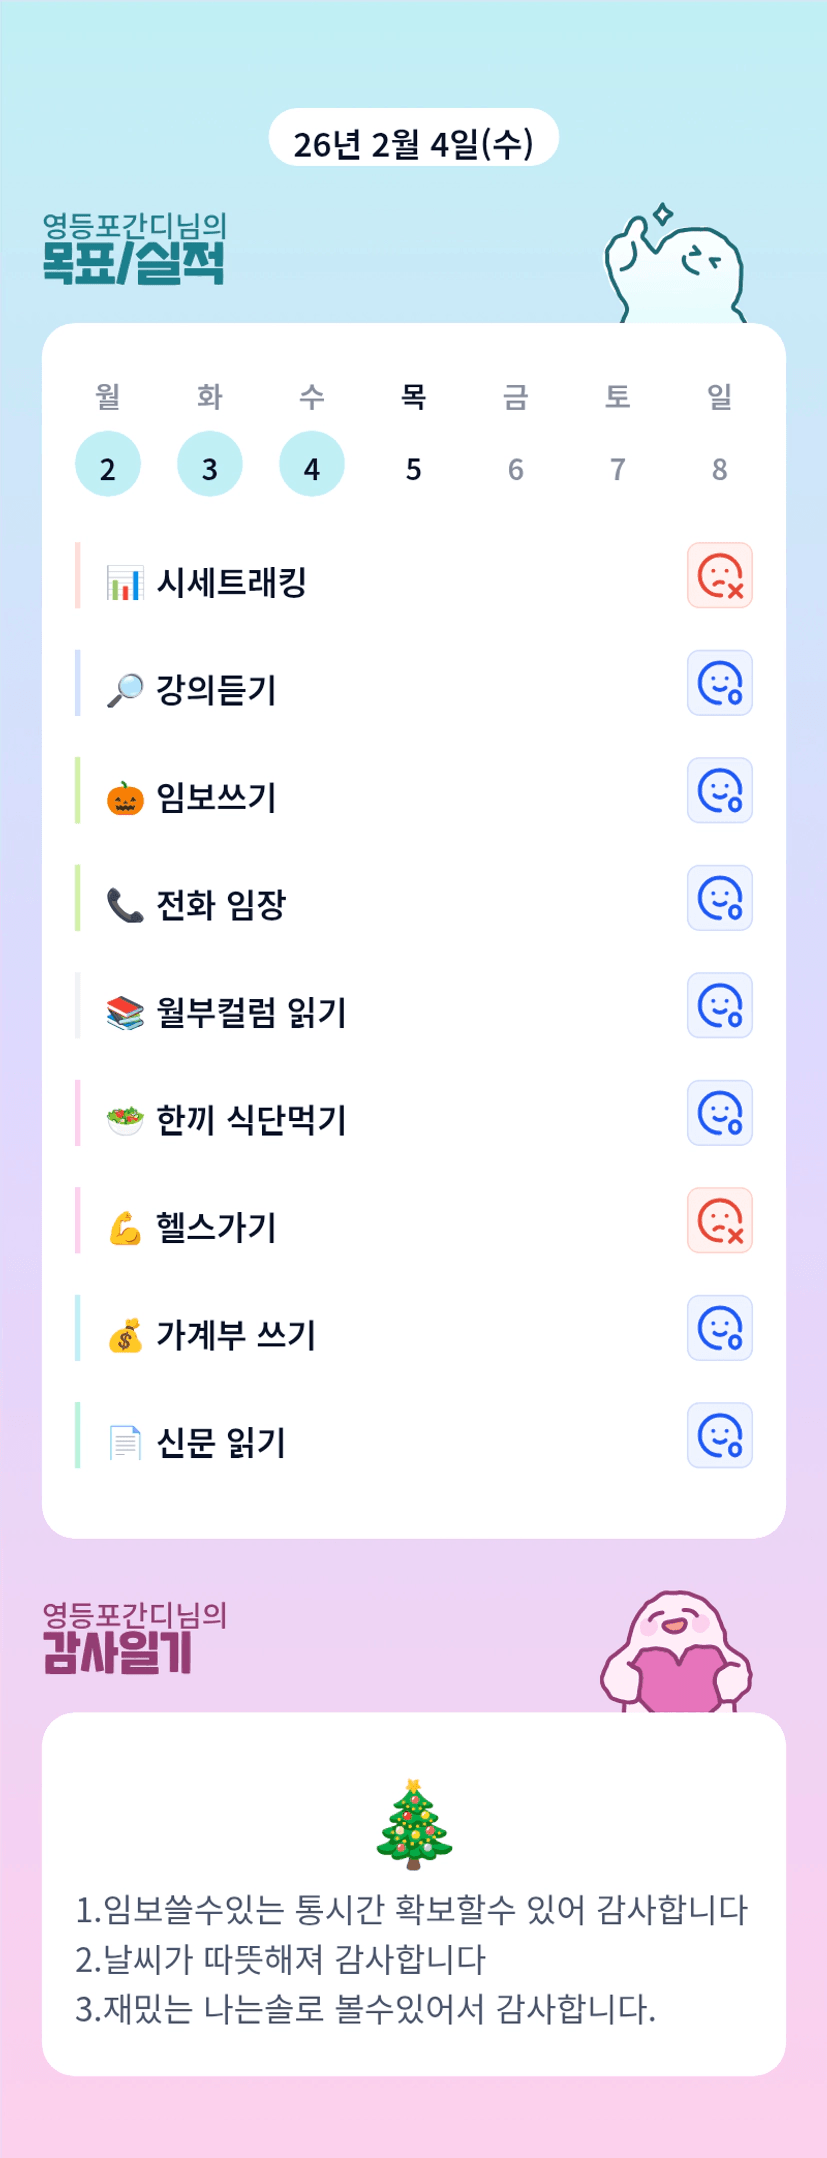This screenshot has height=2158, width=827.
Task: Select Wednesday the 4th
Action: click(312, 465)
